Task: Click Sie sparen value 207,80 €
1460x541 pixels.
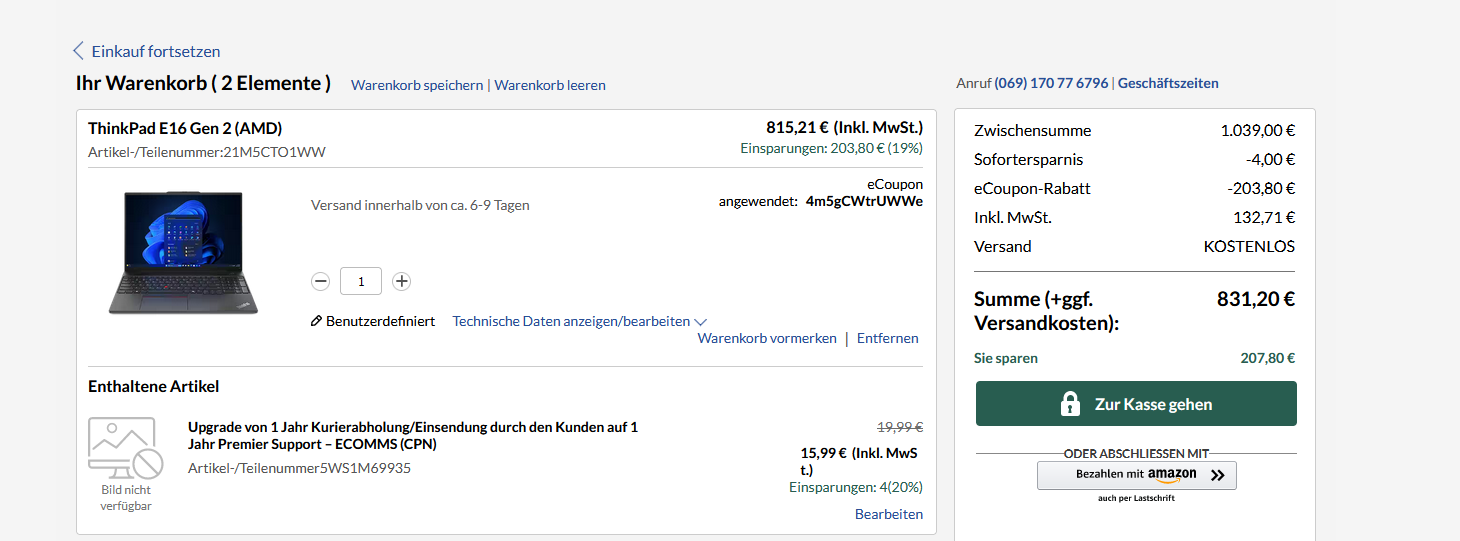Action: tap(1268, 358)
